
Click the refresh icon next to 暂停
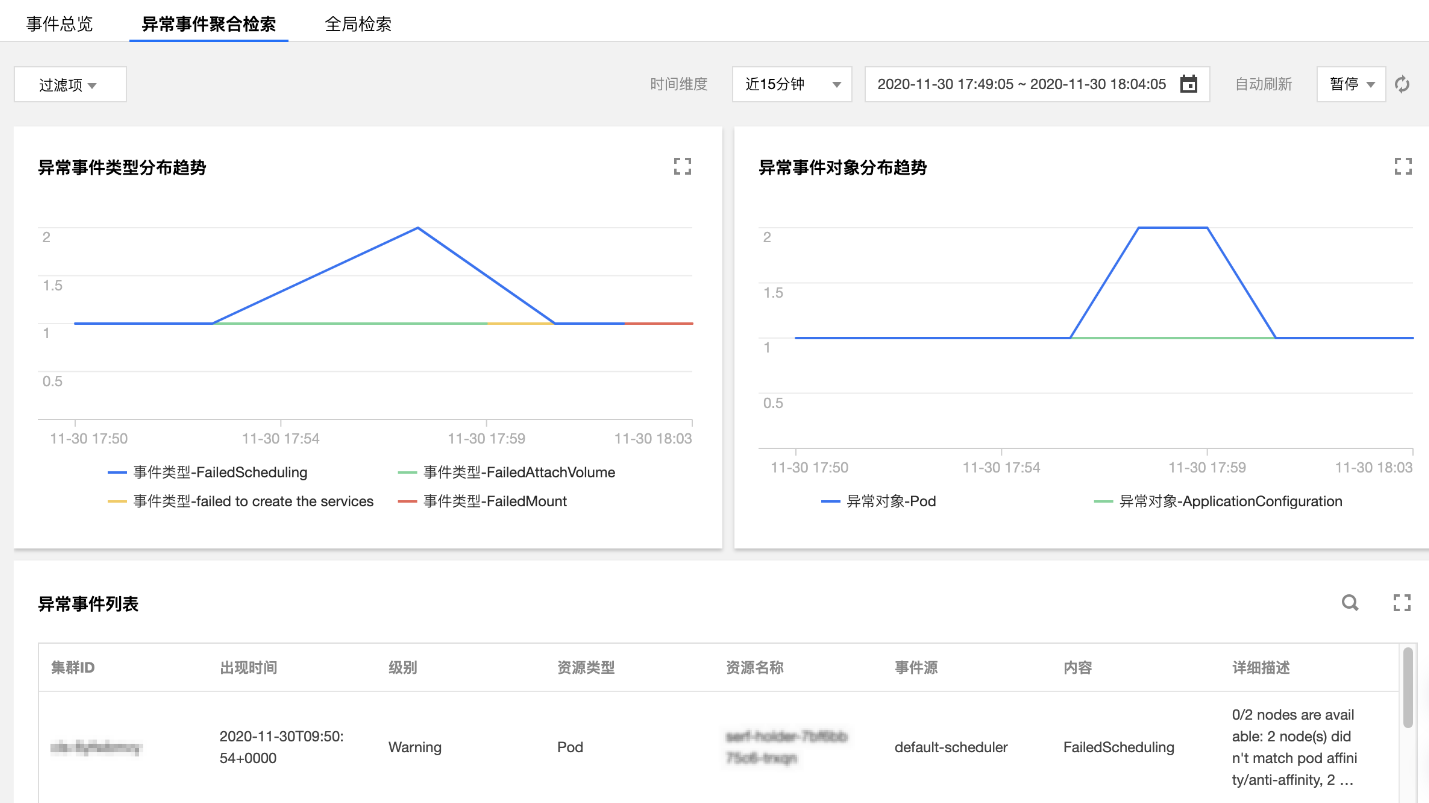(1402, 85)
